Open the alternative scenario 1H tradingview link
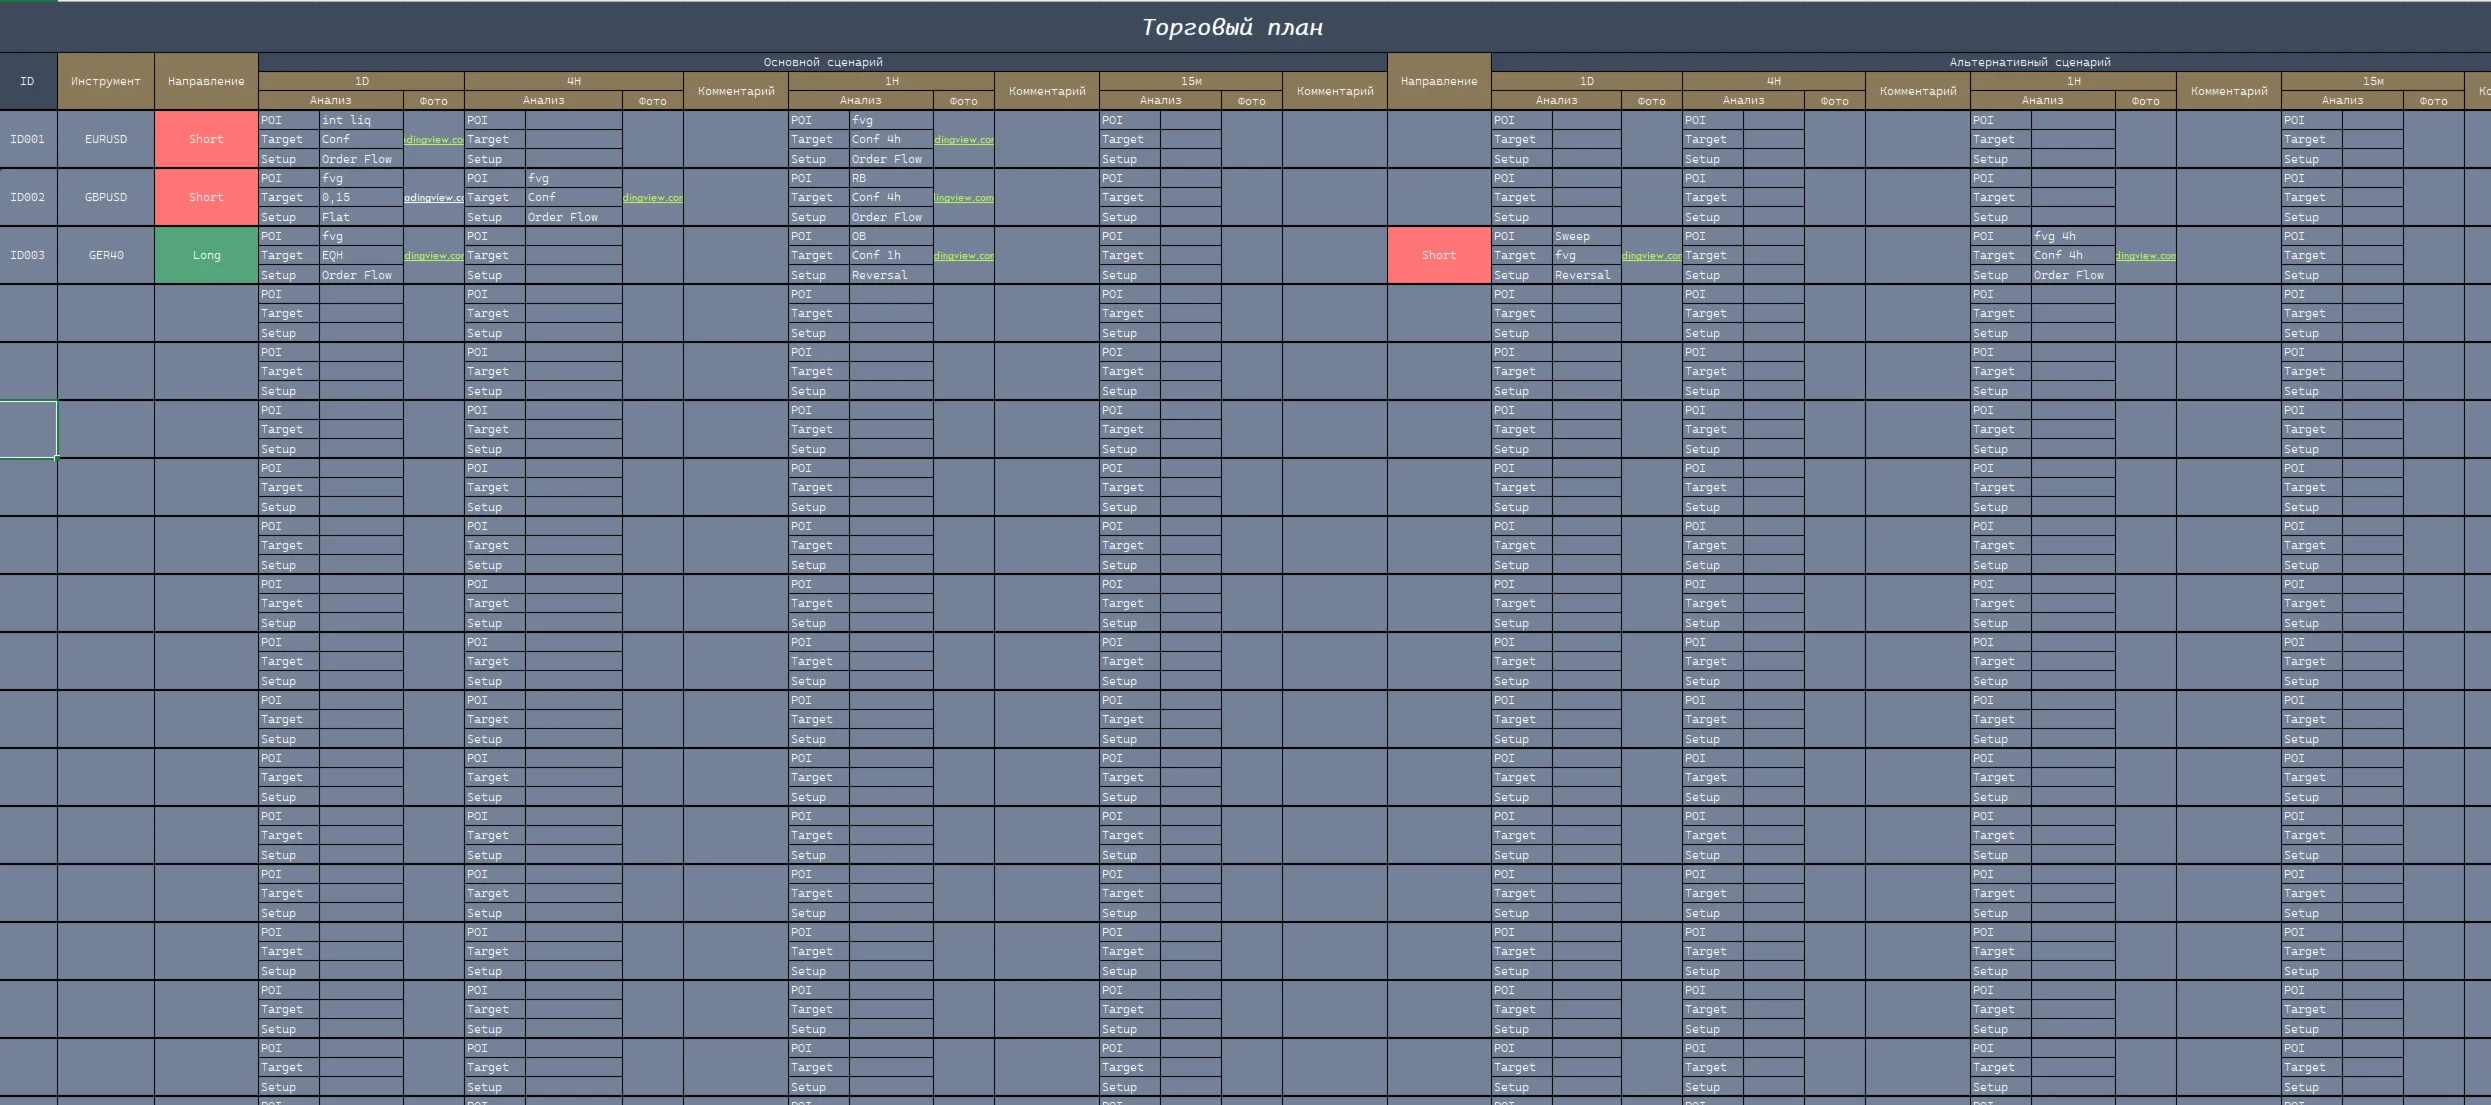2491x1105 pixels. 2145,256
